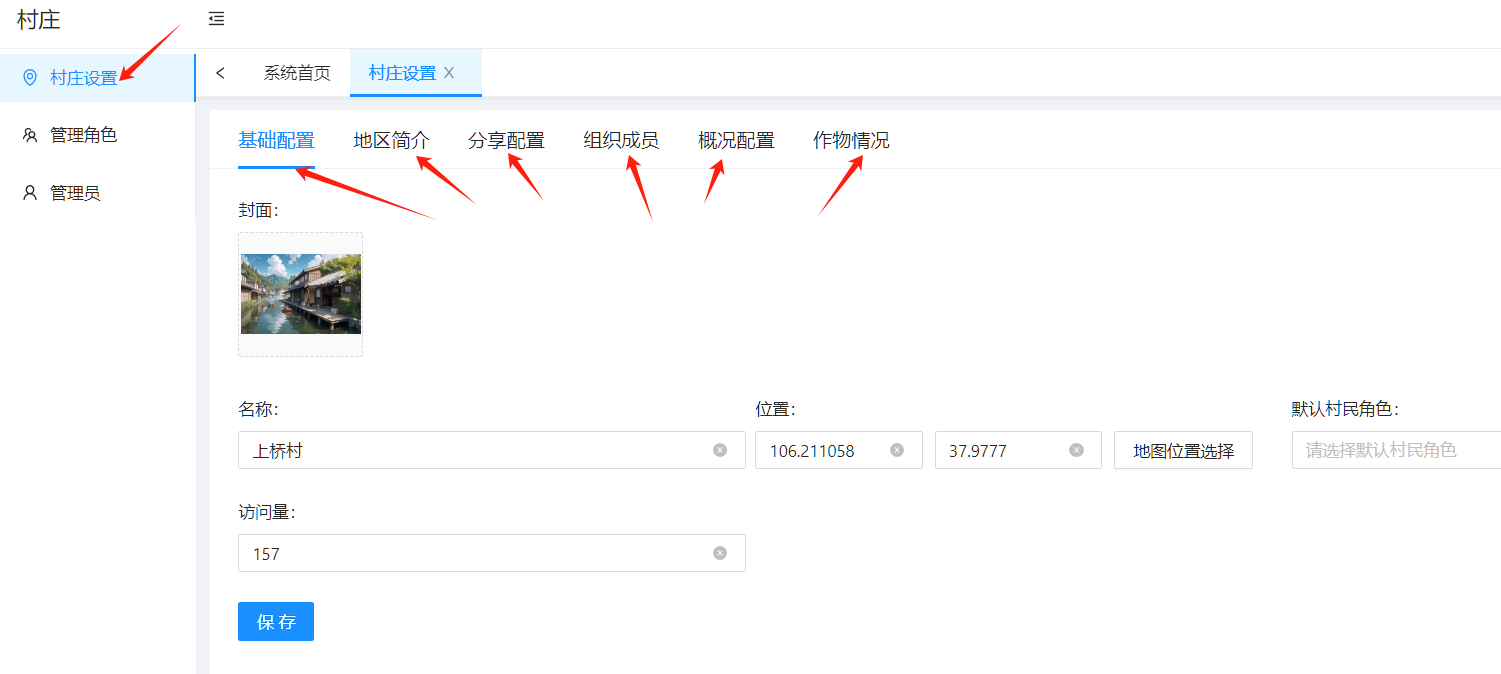1501x674 pixels.
Task: Clear the longitude 106.211058 field
Action: pyautogui.click(x=897, y=450)
